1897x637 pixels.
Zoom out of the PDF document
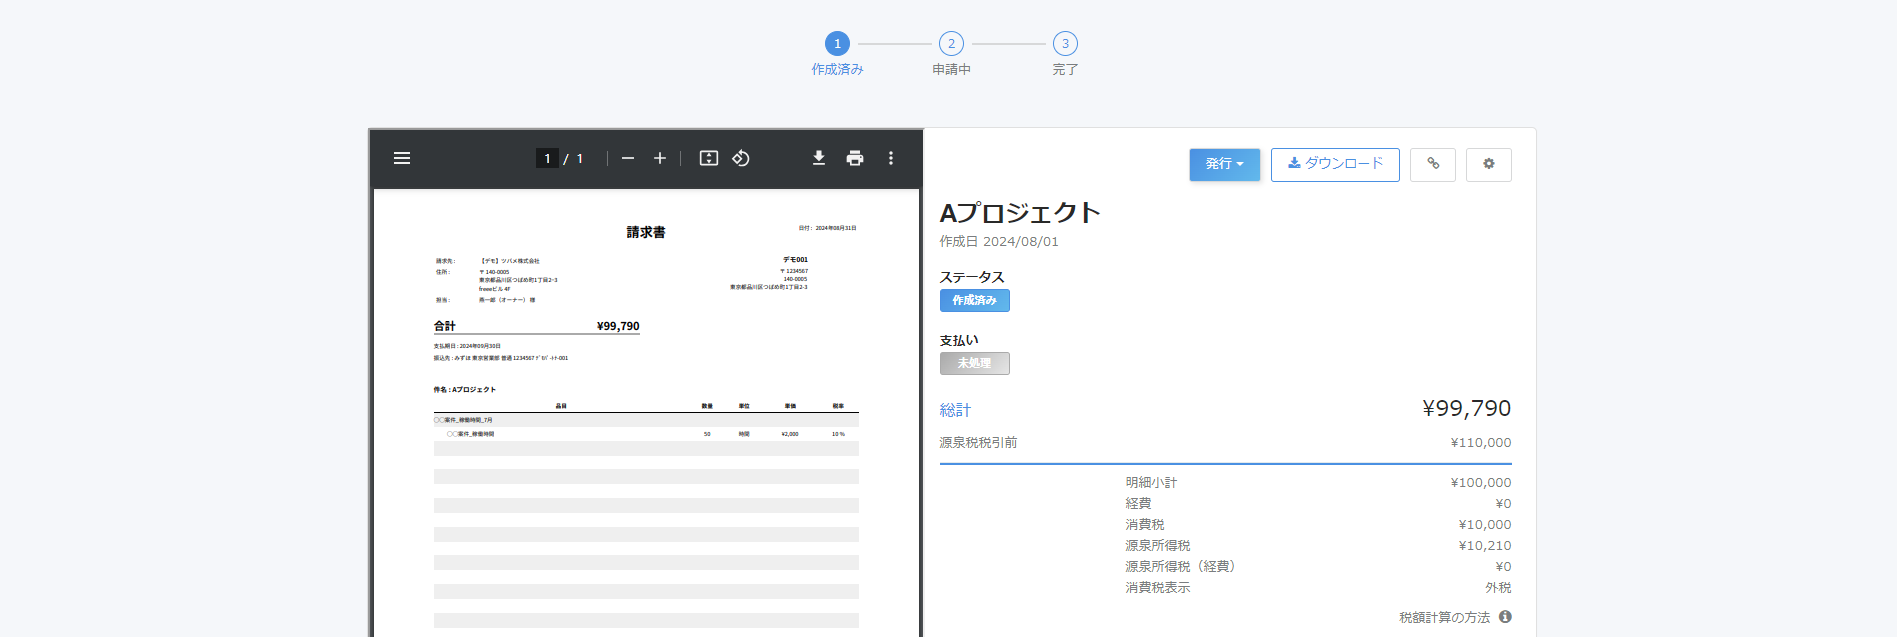pos(628,158)
